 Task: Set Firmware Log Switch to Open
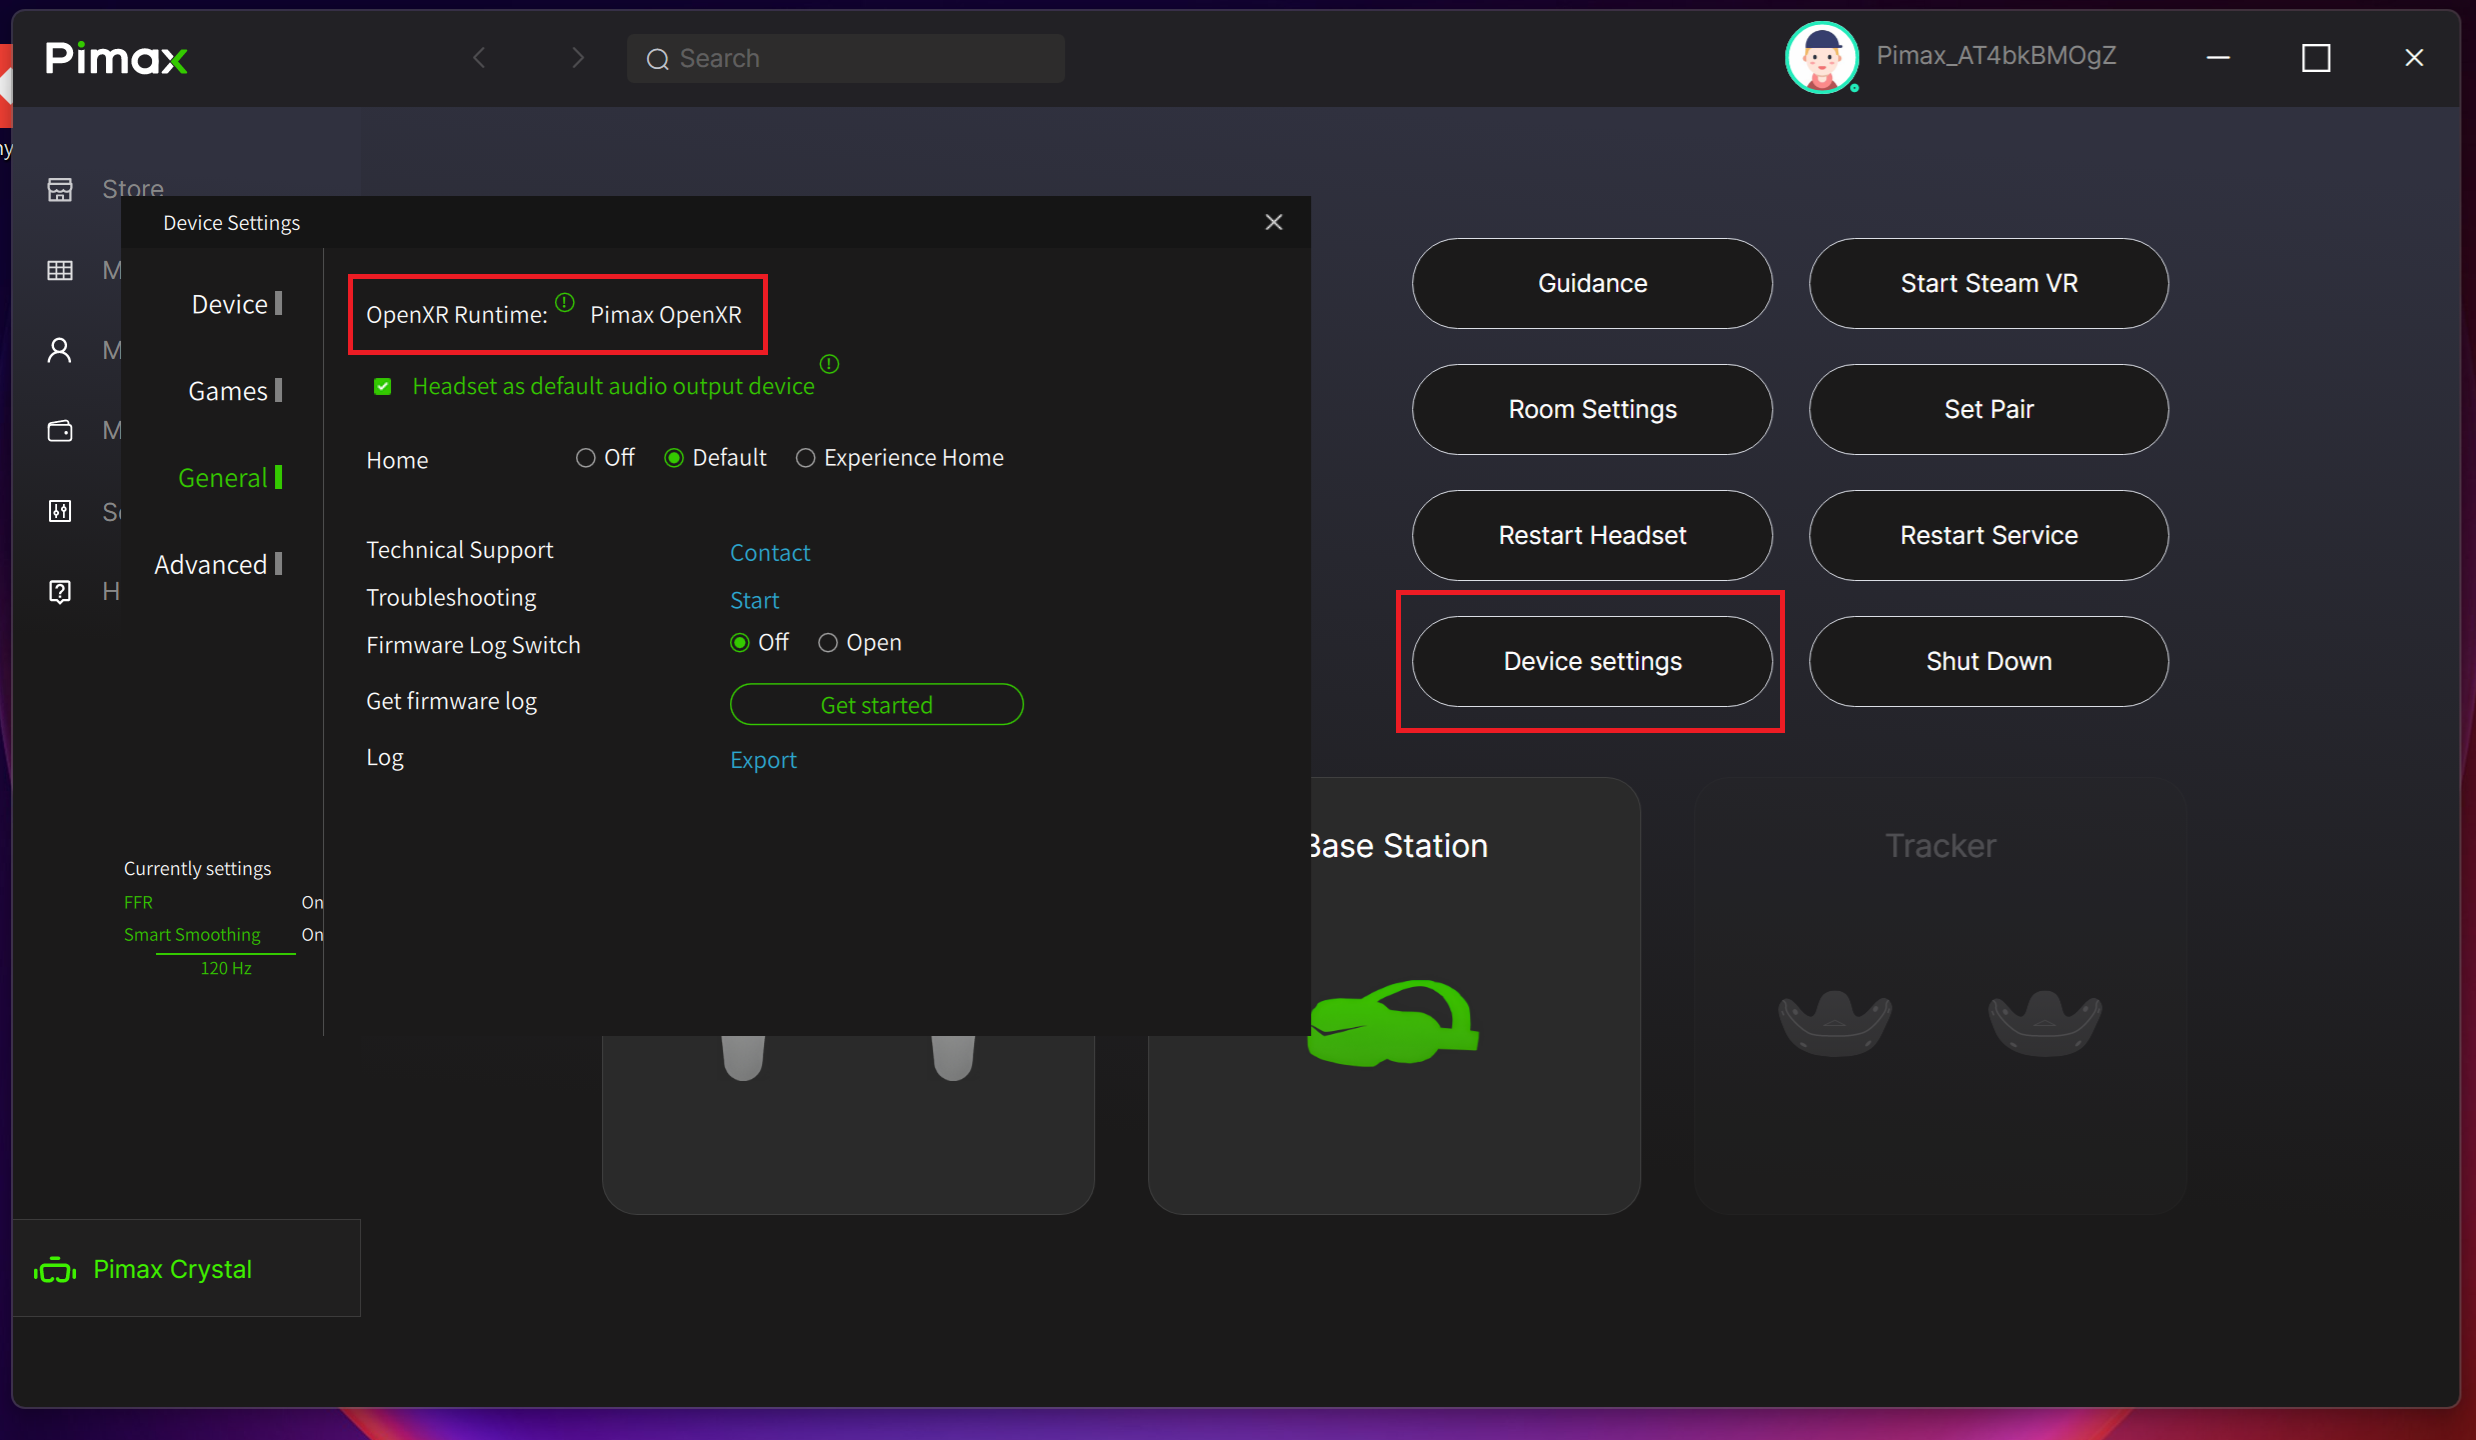click(828, 643)
